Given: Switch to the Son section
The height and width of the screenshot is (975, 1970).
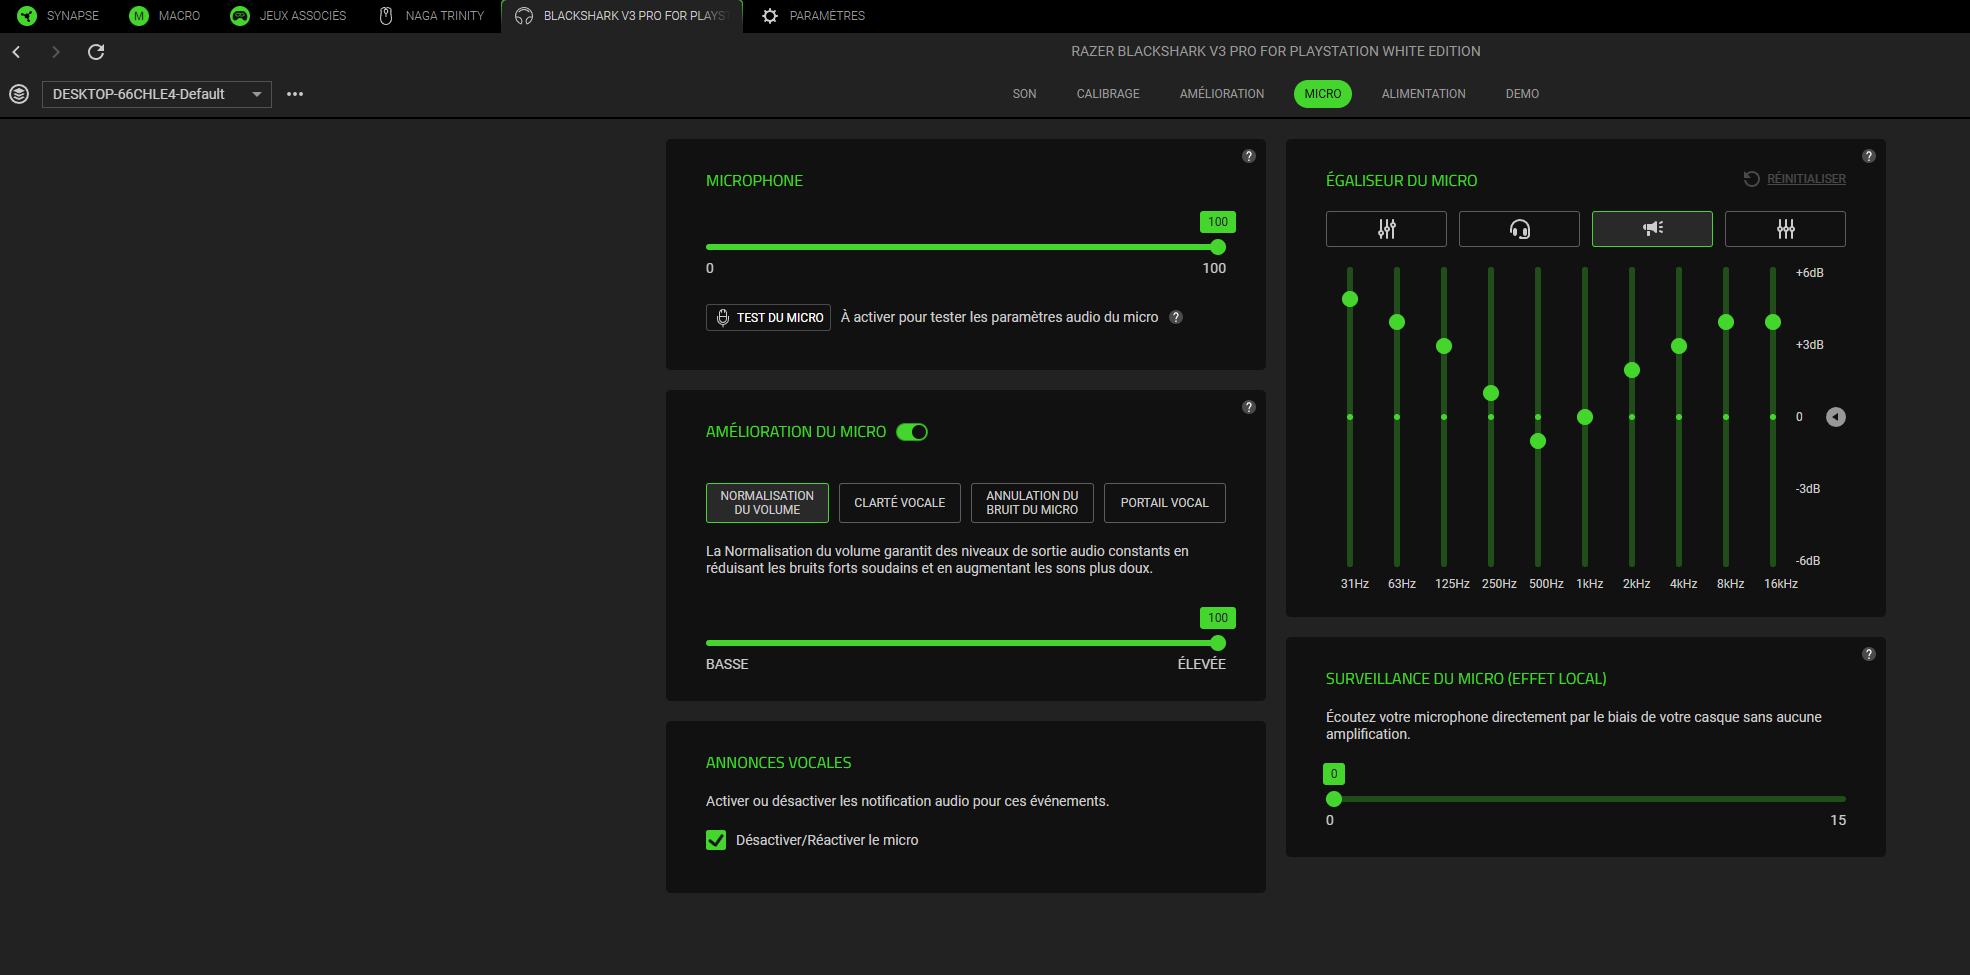Looking at the screenshot, I should [x=1024, y=94].
